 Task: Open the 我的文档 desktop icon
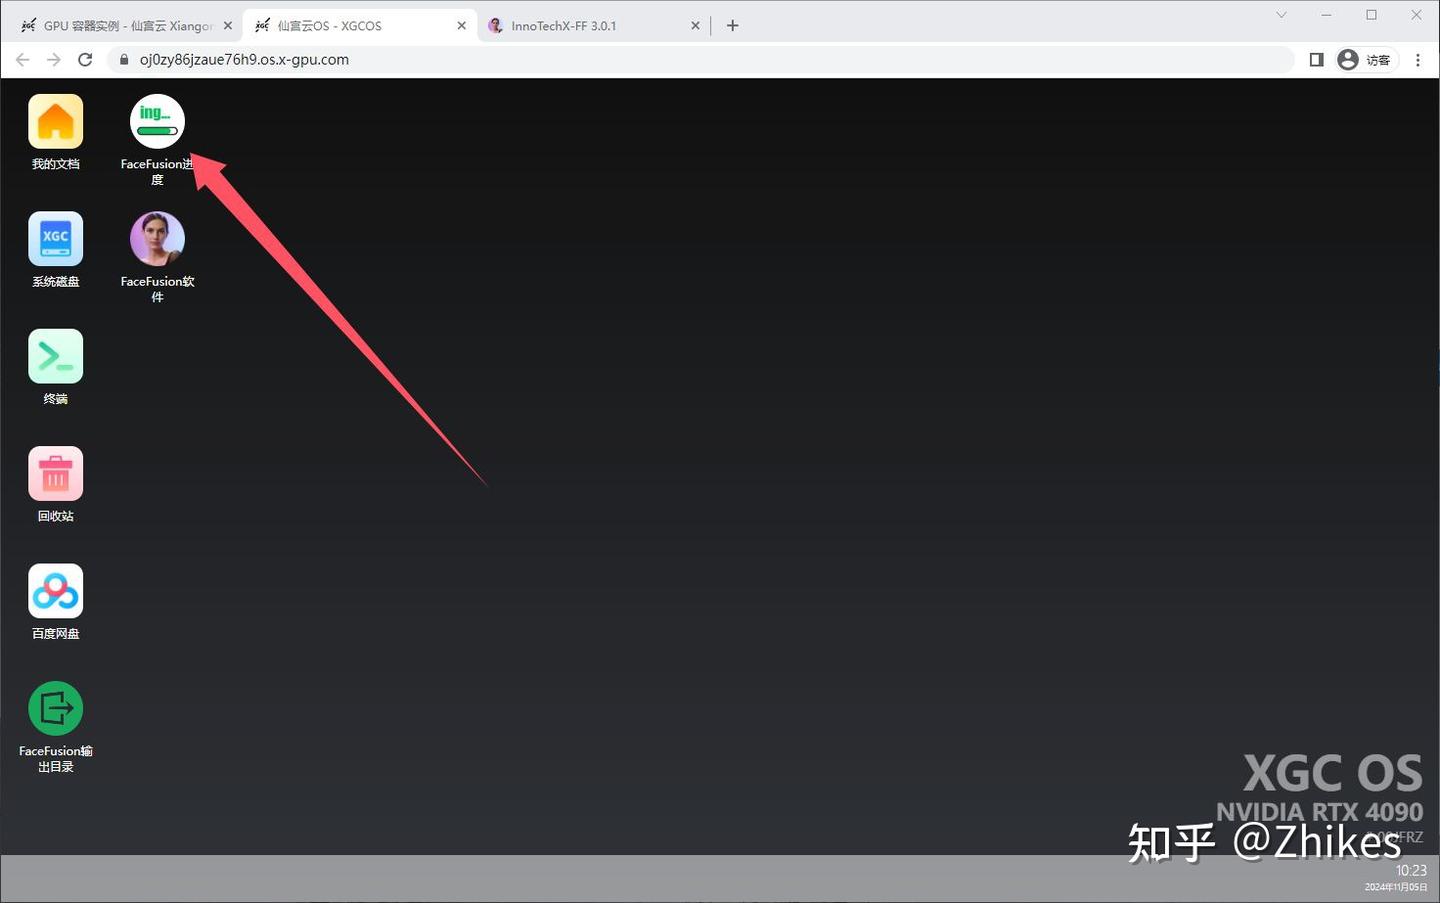(56, 122)
